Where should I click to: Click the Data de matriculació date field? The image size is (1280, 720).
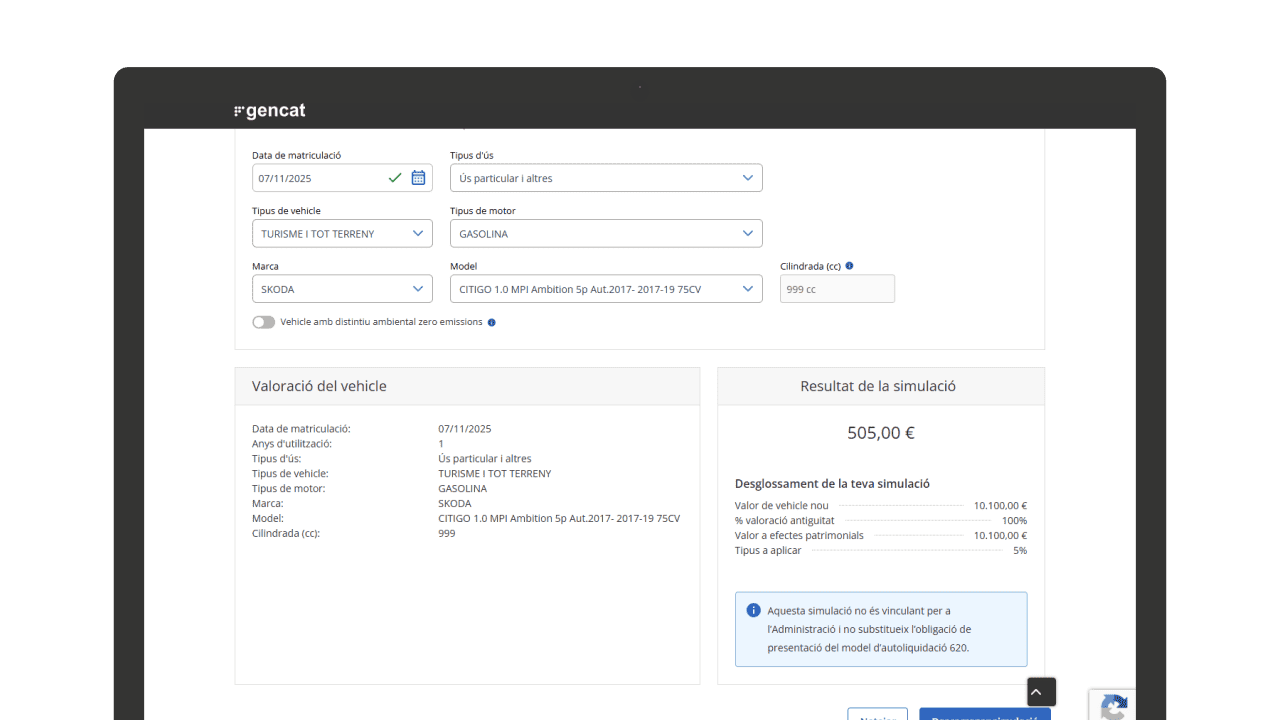pos(320,178)
